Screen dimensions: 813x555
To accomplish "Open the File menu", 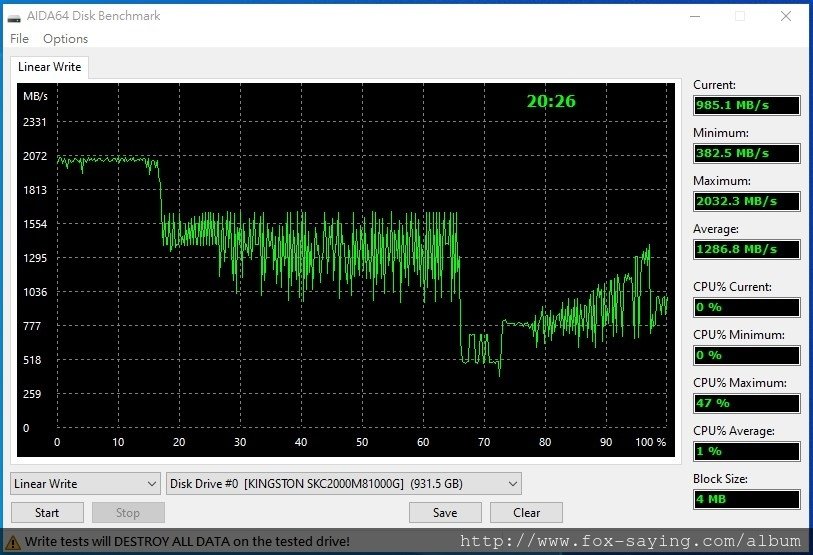I will pos(19,39).
